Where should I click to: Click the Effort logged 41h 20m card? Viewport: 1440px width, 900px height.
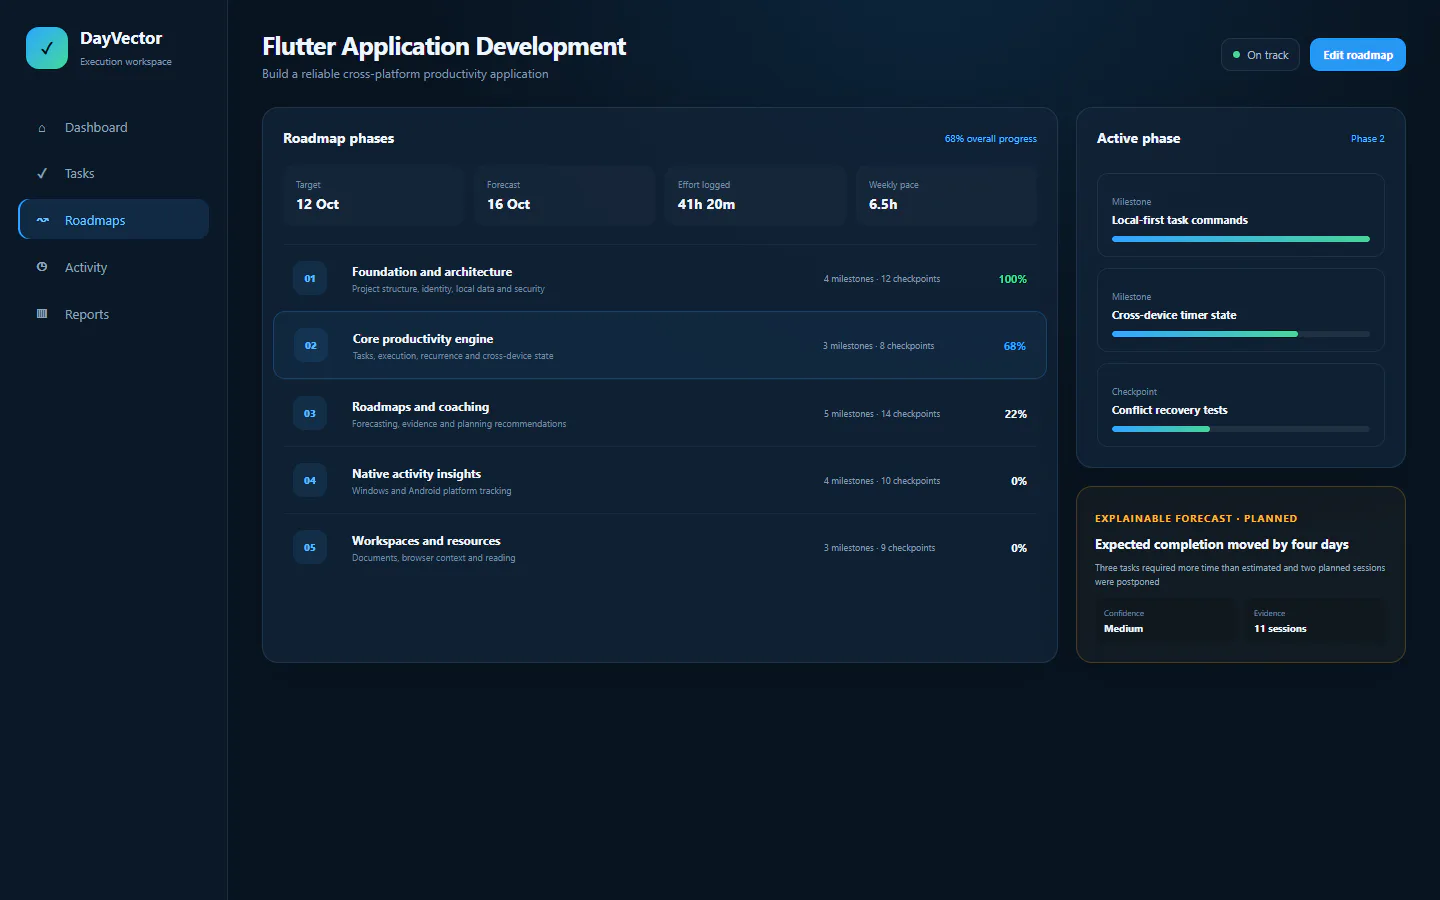(x=755, y=195)
